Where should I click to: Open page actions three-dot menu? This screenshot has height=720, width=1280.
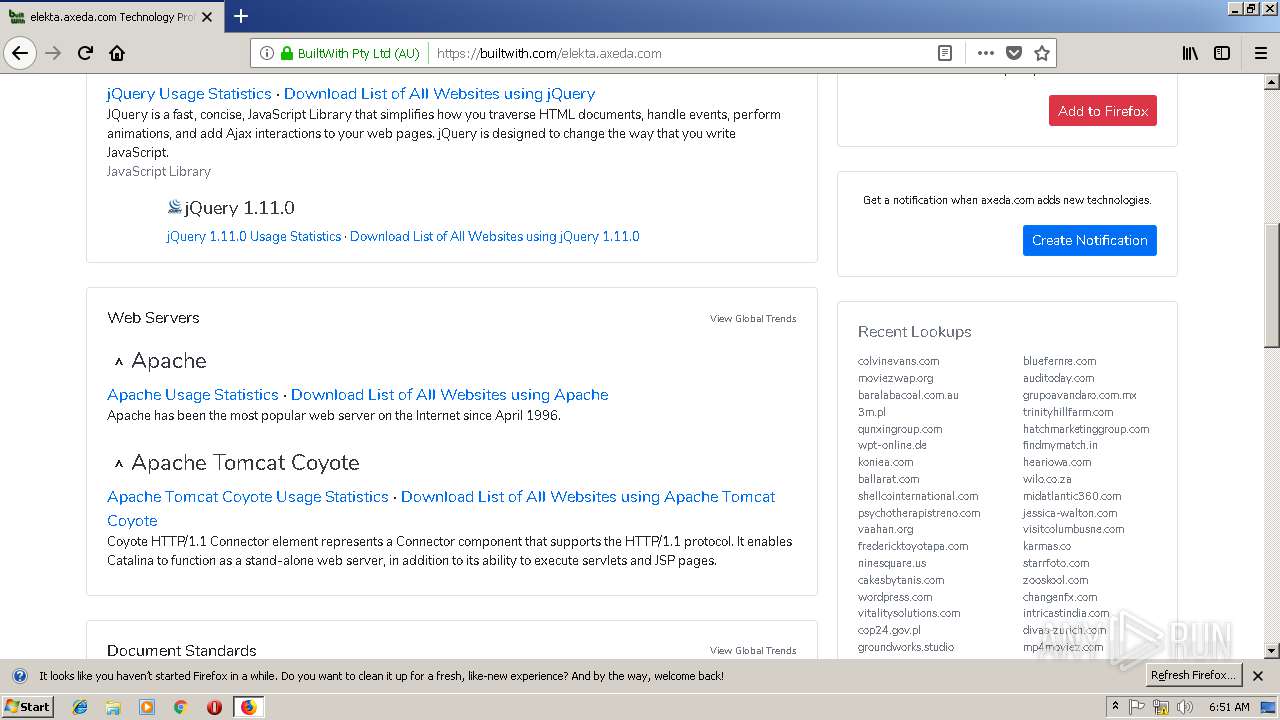pyautogui.click(x=986, y=53)
